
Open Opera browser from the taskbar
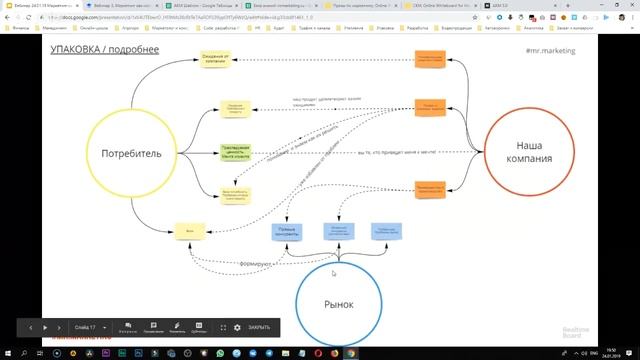pos(318,353)
